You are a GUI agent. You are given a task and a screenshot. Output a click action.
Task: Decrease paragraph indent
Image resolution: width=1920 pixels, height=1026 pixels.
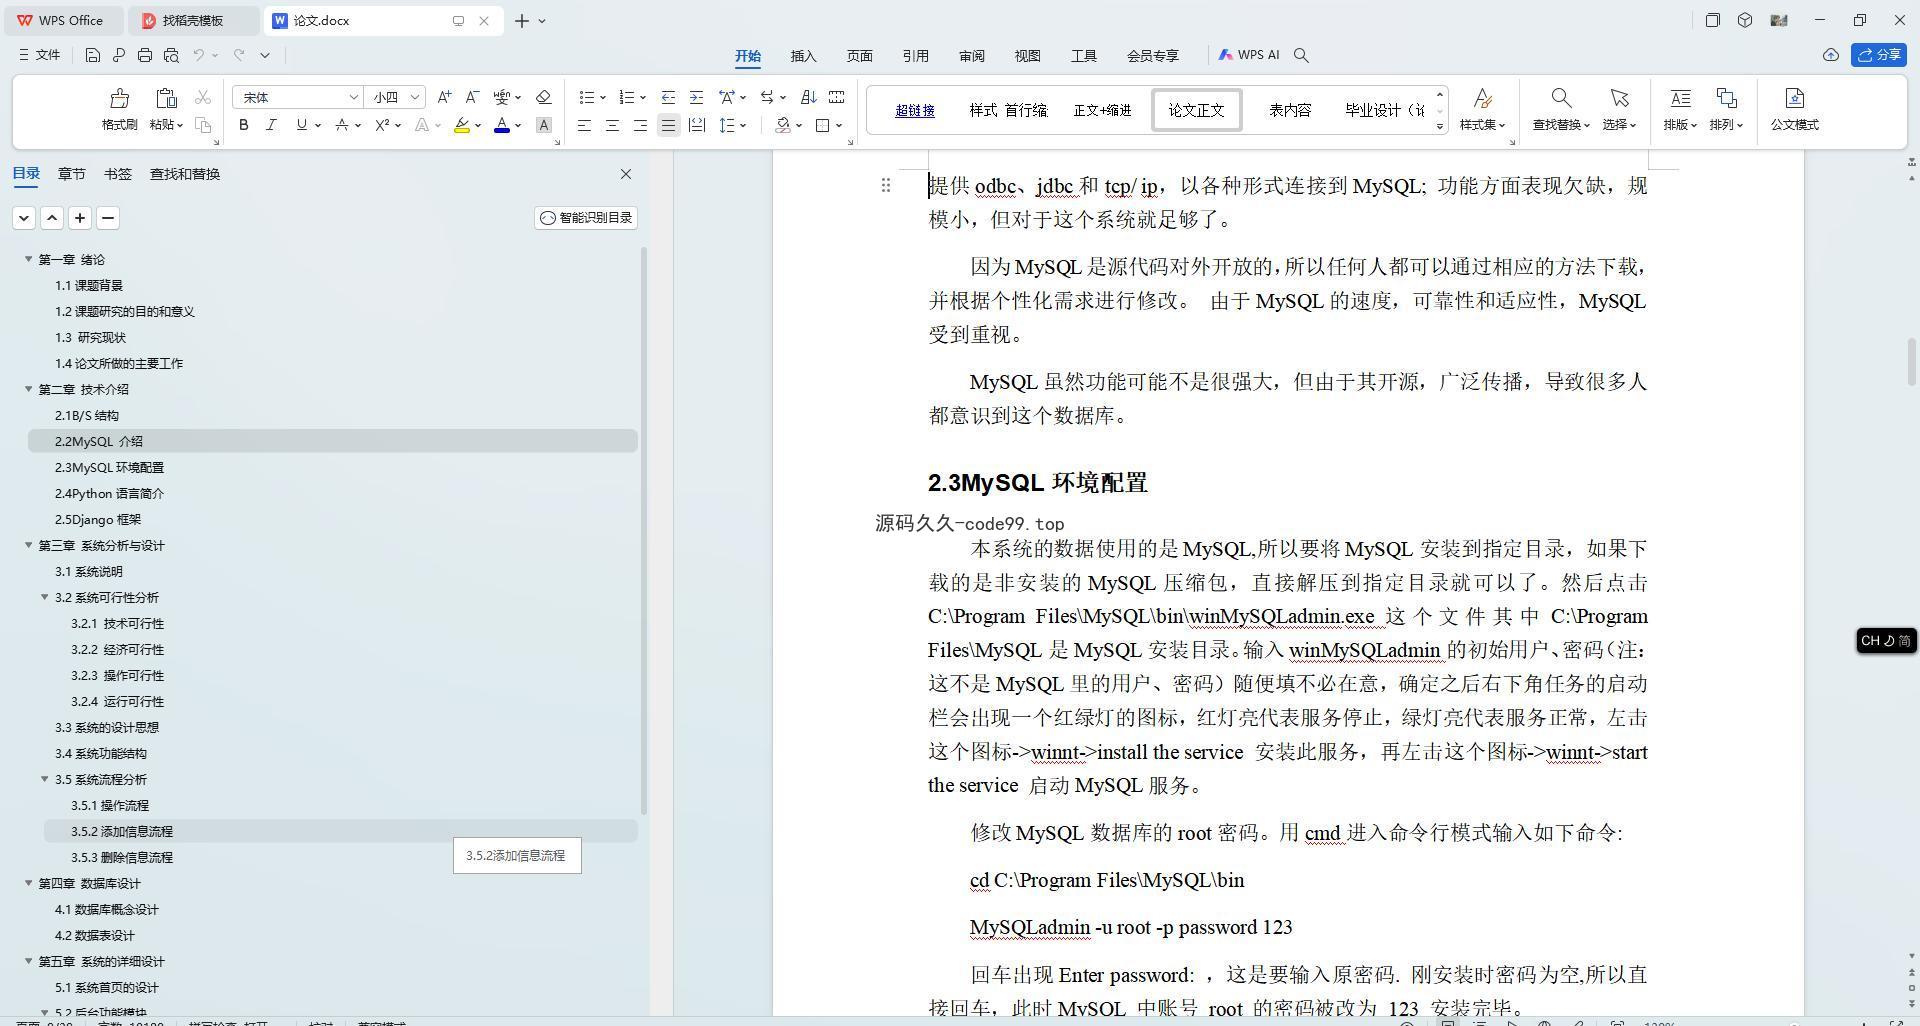coord(668,97)
